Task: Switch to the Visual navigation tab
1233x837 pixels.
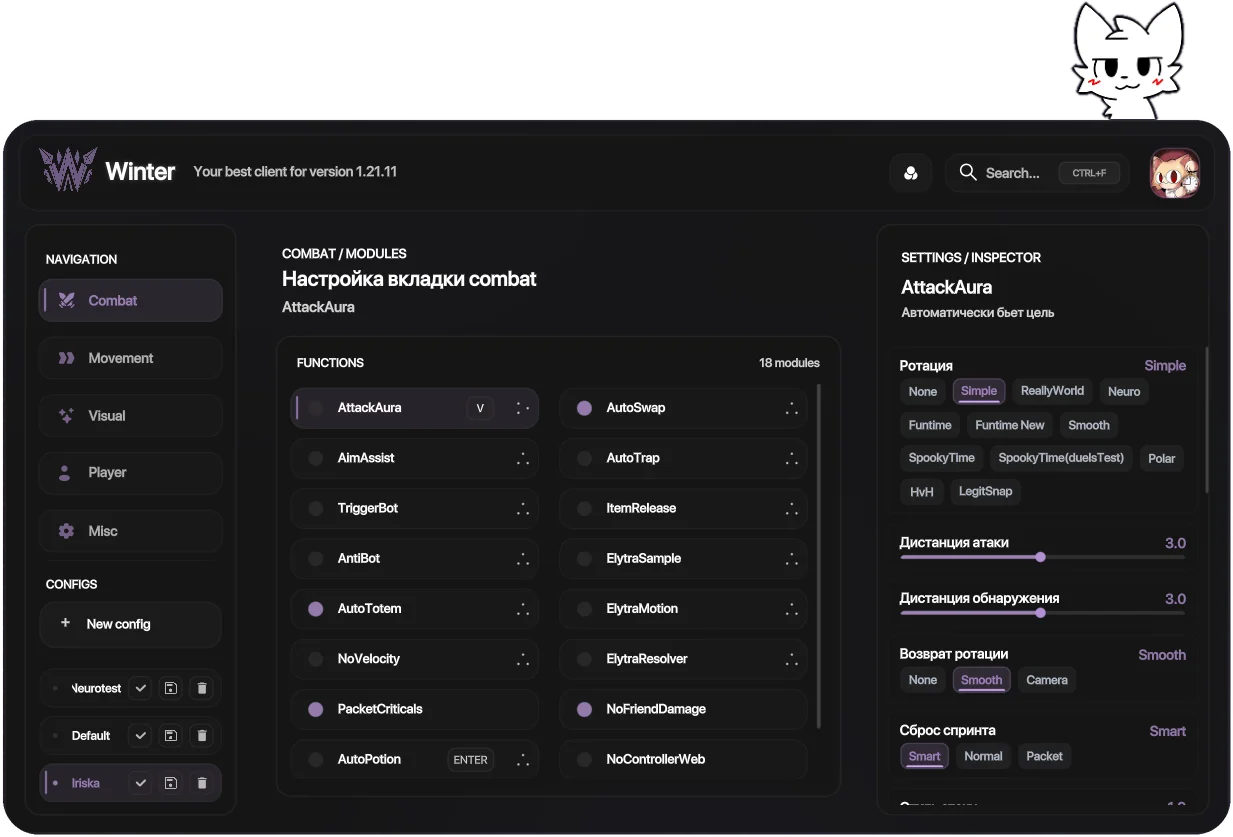Action: 131,415
